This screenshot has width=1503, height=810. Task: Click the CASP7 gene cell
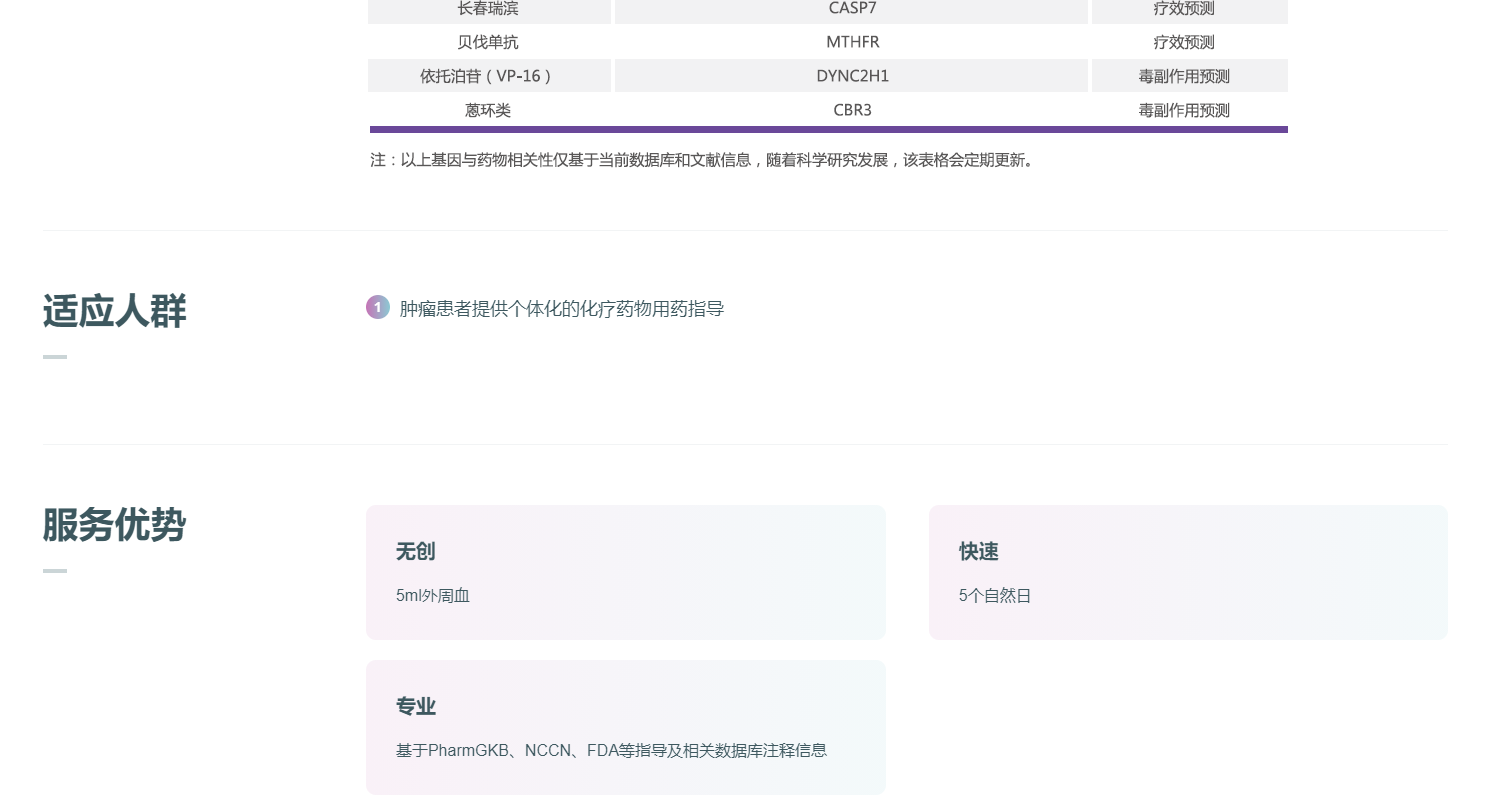tap(852, 9)
